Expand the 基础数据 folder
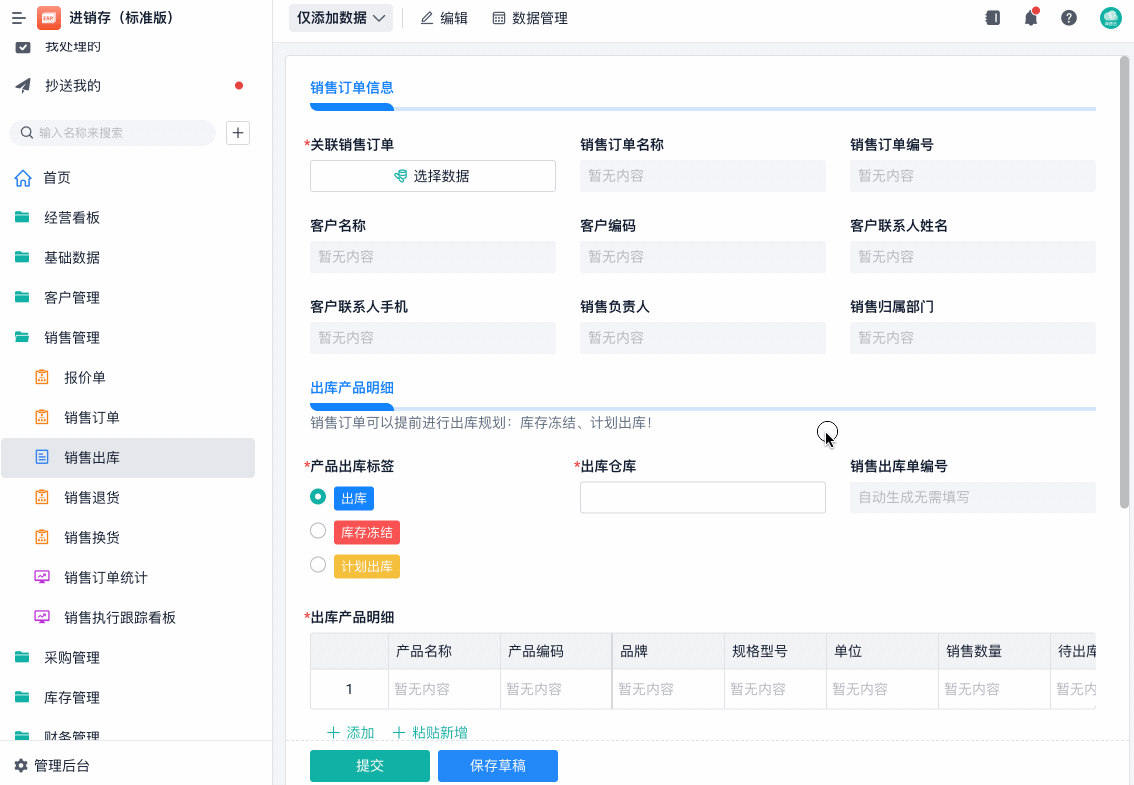 click(128, 258)
